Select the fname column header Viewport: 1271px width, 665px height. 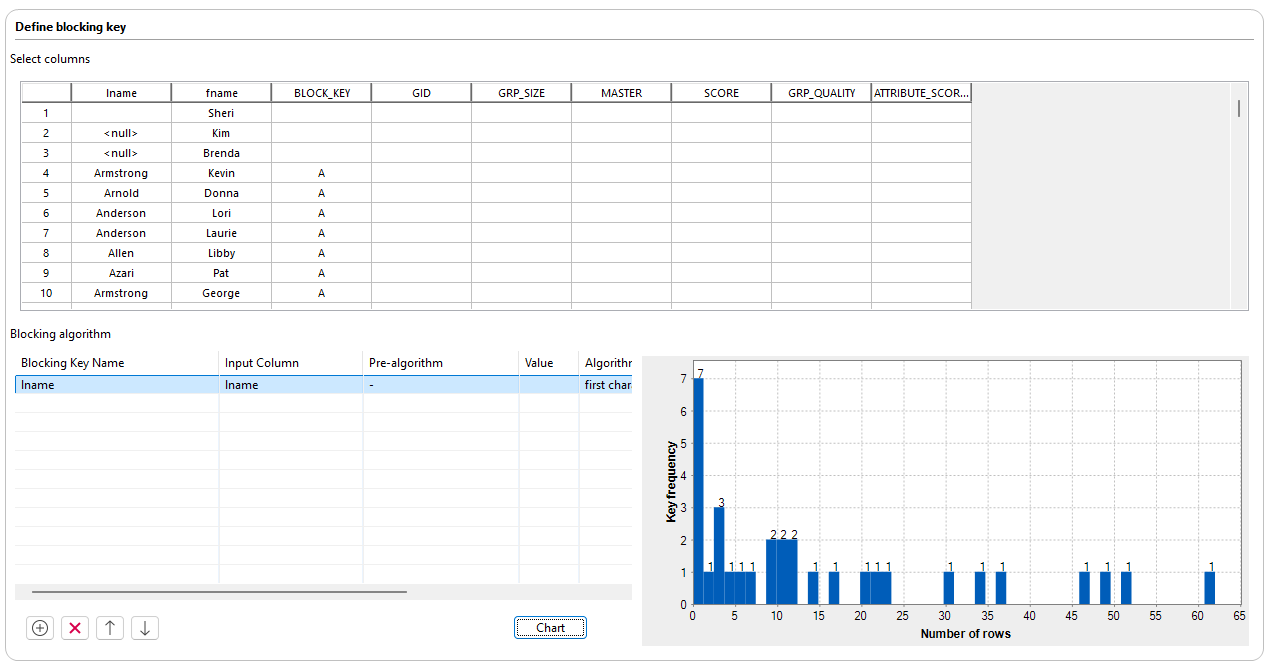click(221, 93)
